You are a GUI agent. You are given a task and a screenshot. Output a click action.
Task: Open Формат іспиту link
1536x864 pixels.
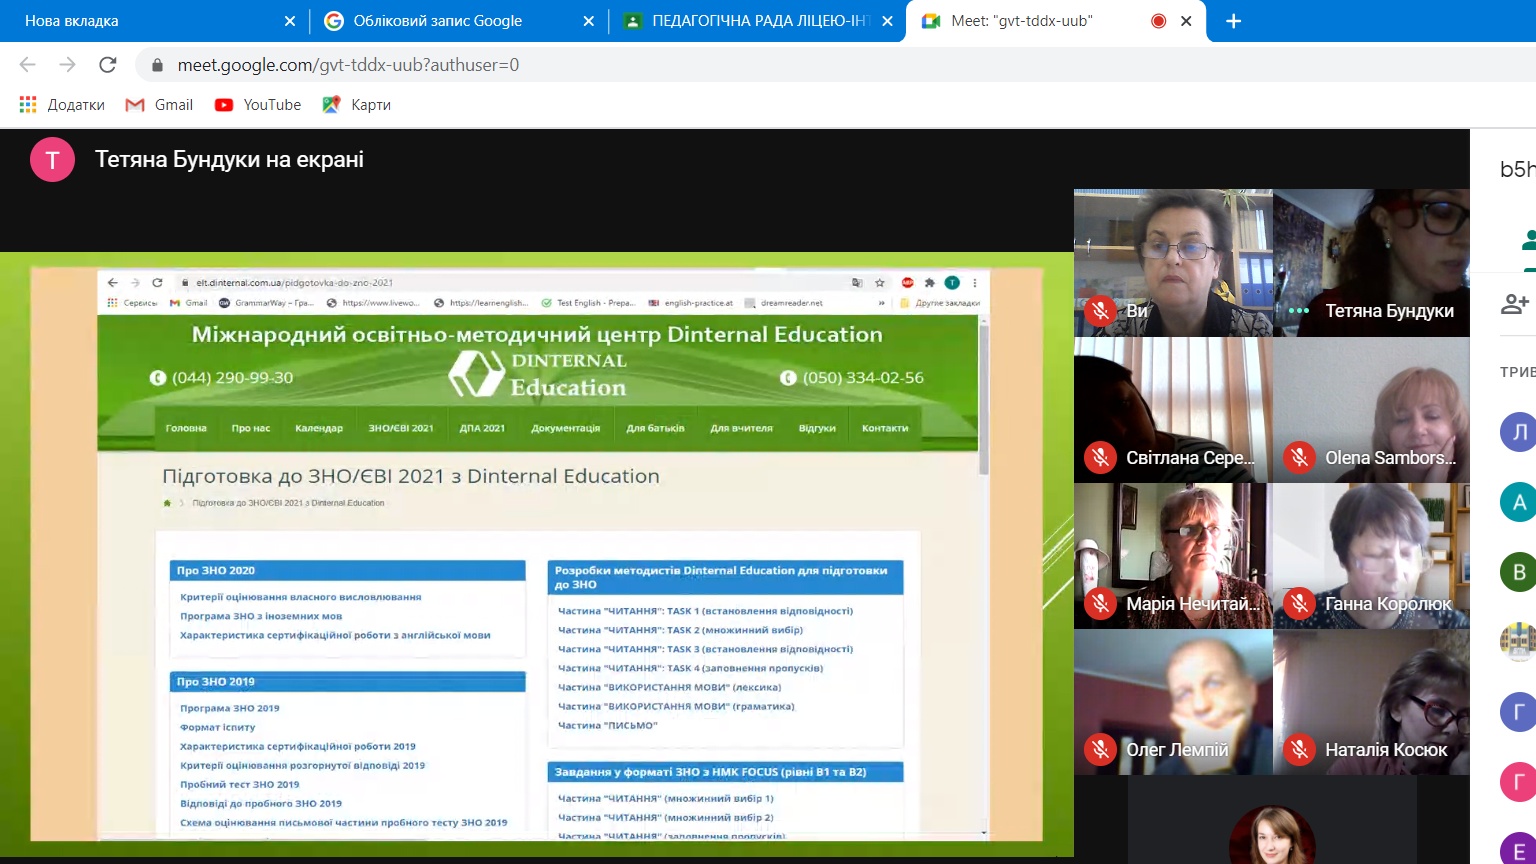click(x=218, y=727)
